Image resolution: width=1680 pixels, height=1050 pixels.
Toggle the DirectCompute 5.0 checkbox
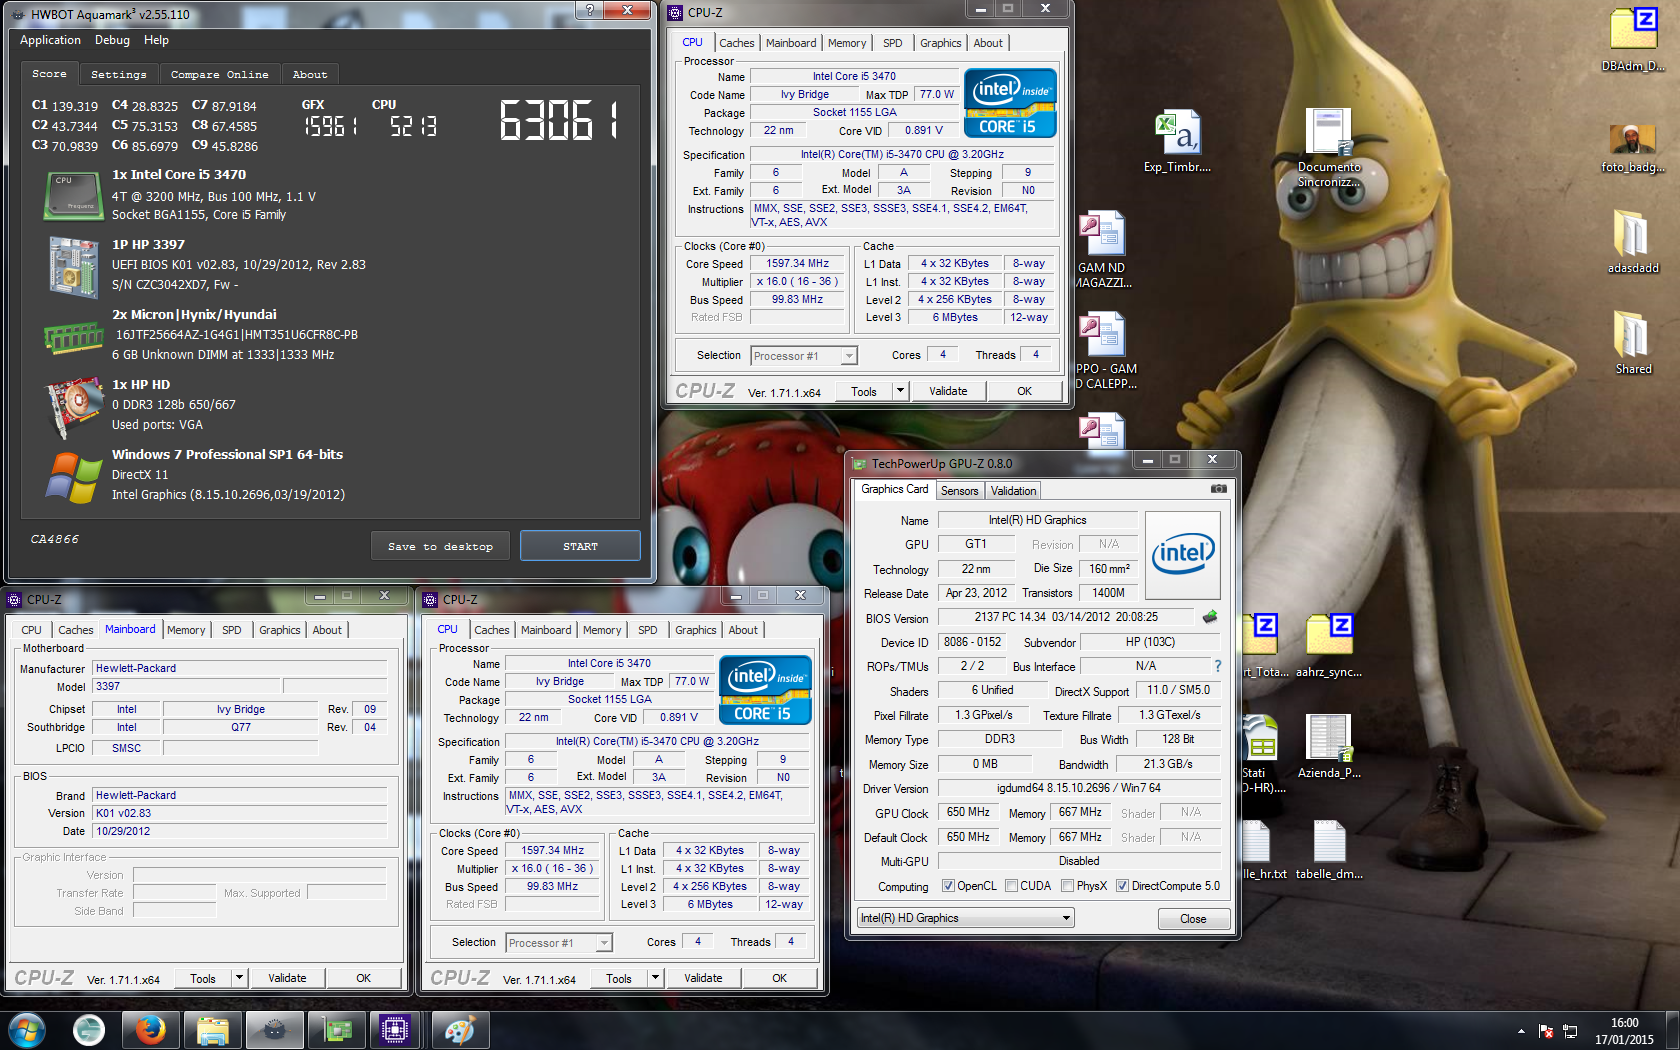[1122, 886]
